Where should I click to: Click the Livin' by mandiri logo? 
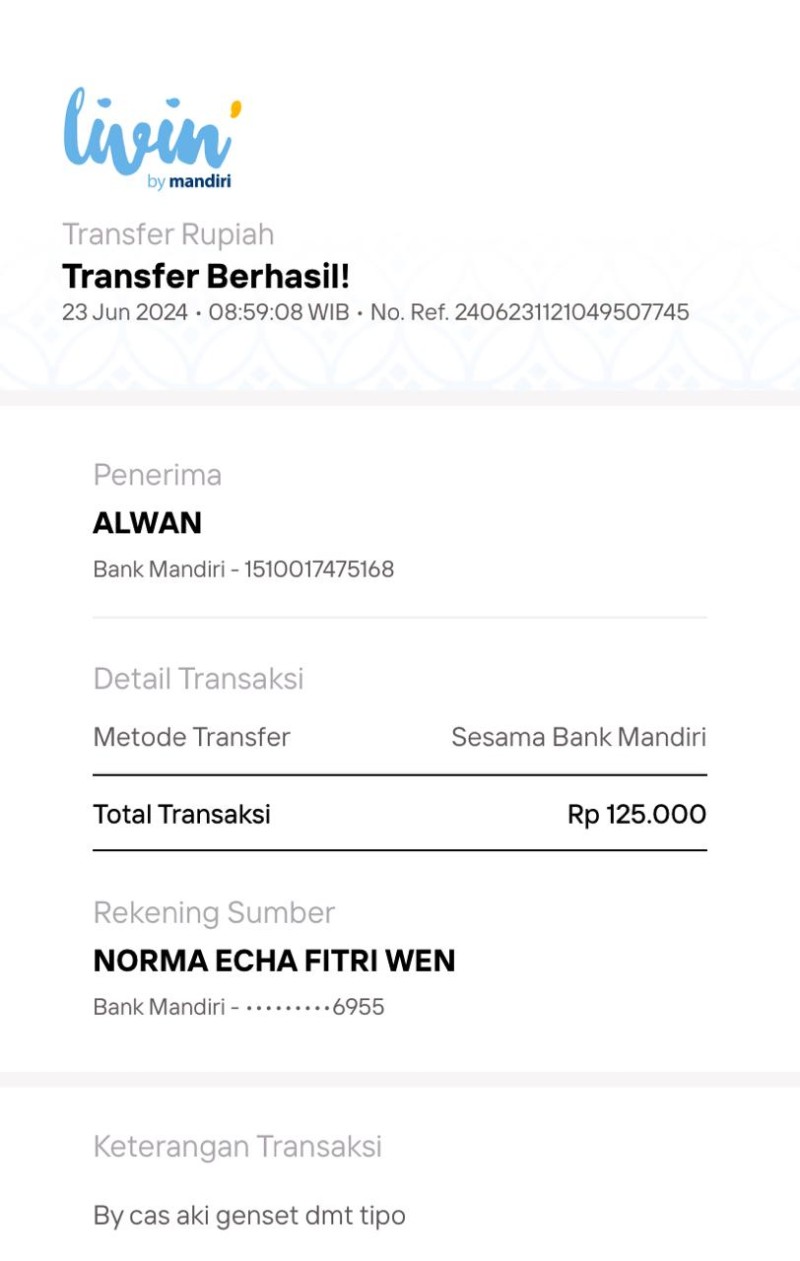pyautogui.click(x=152, y=138)
